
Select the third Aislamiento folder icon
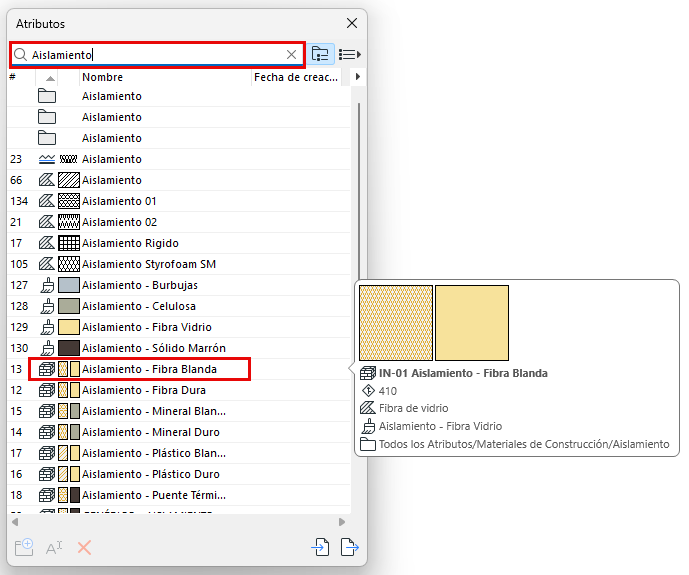pos(47,138)
